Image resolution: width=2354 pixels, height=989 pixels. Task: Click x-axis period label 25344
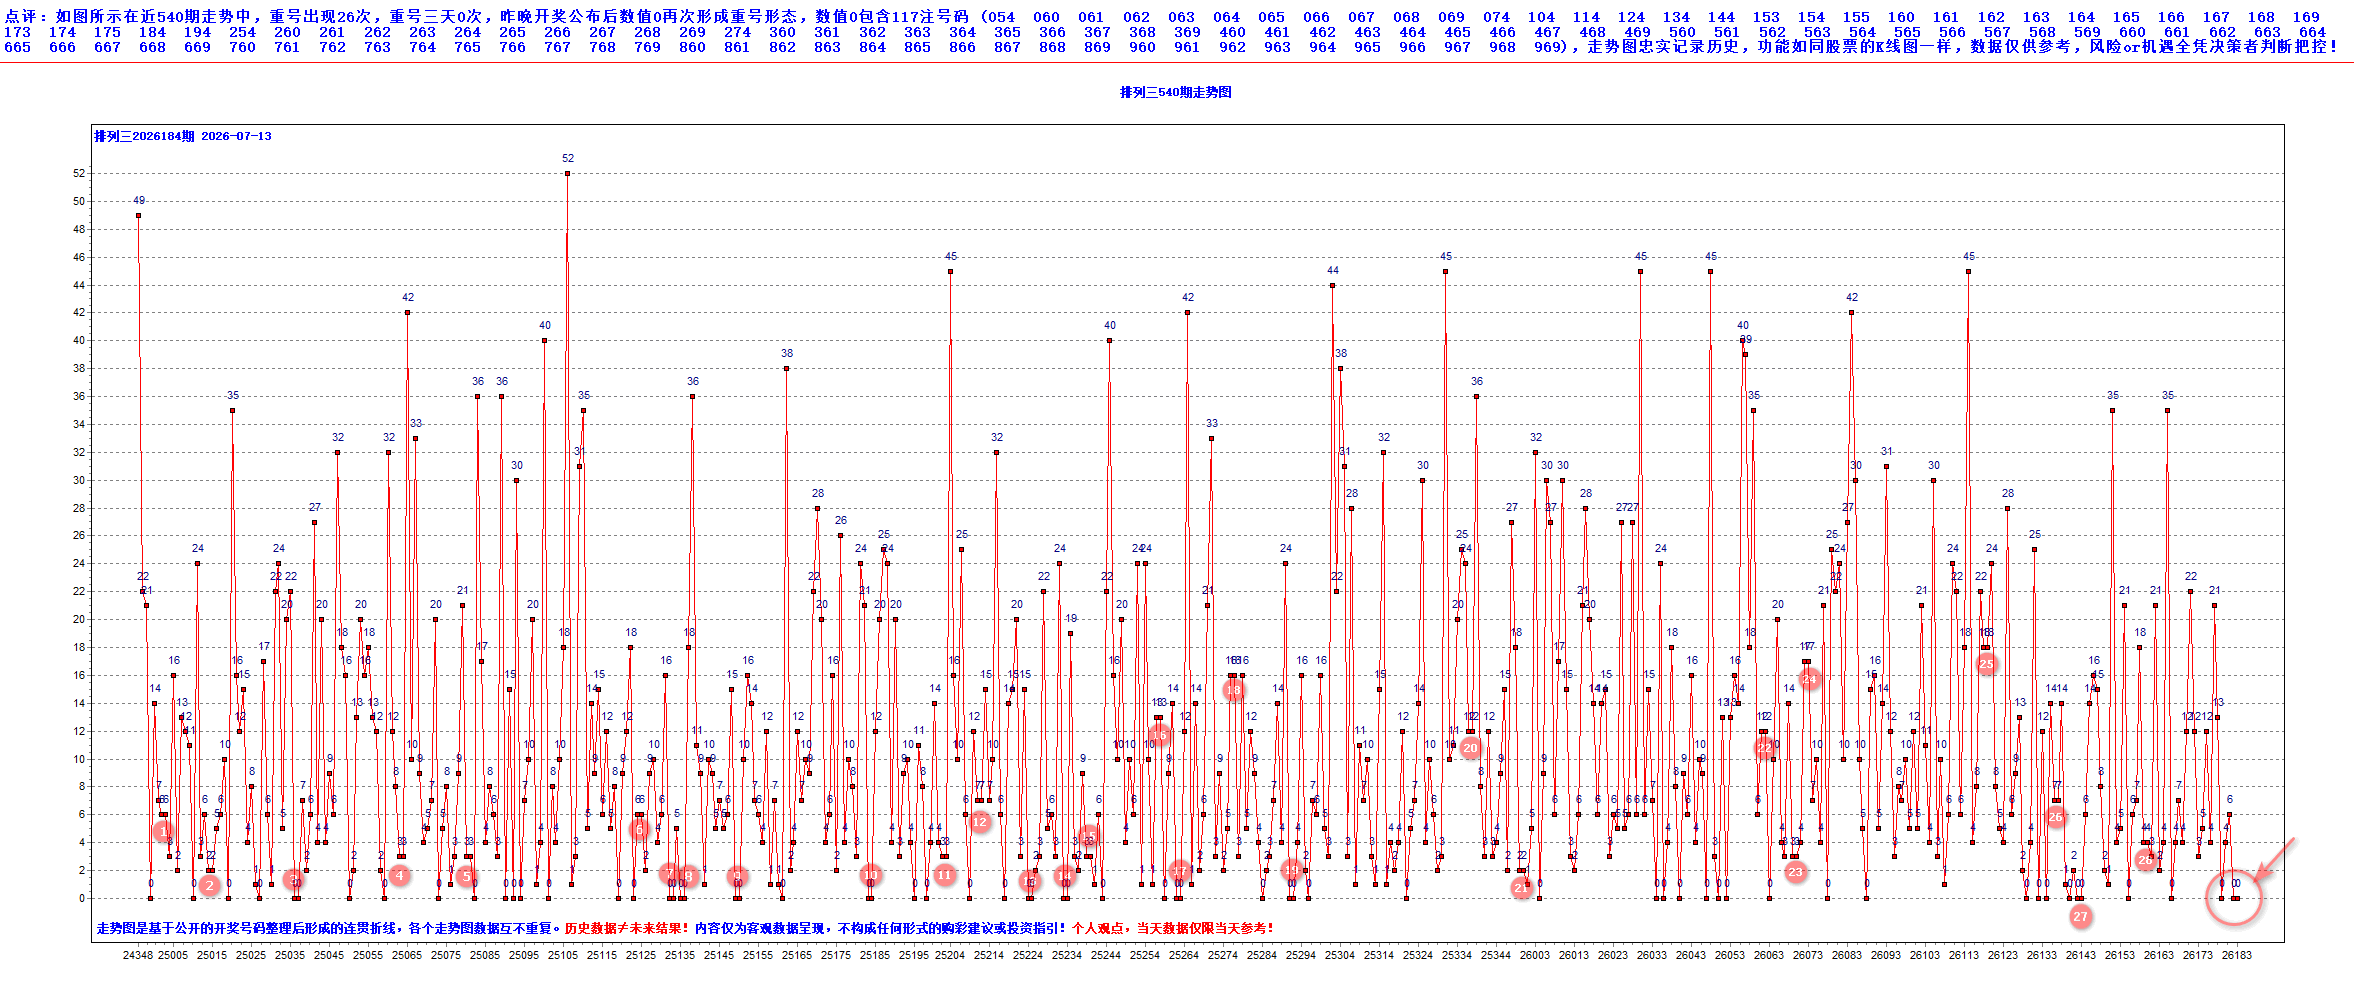(1496, 955)
